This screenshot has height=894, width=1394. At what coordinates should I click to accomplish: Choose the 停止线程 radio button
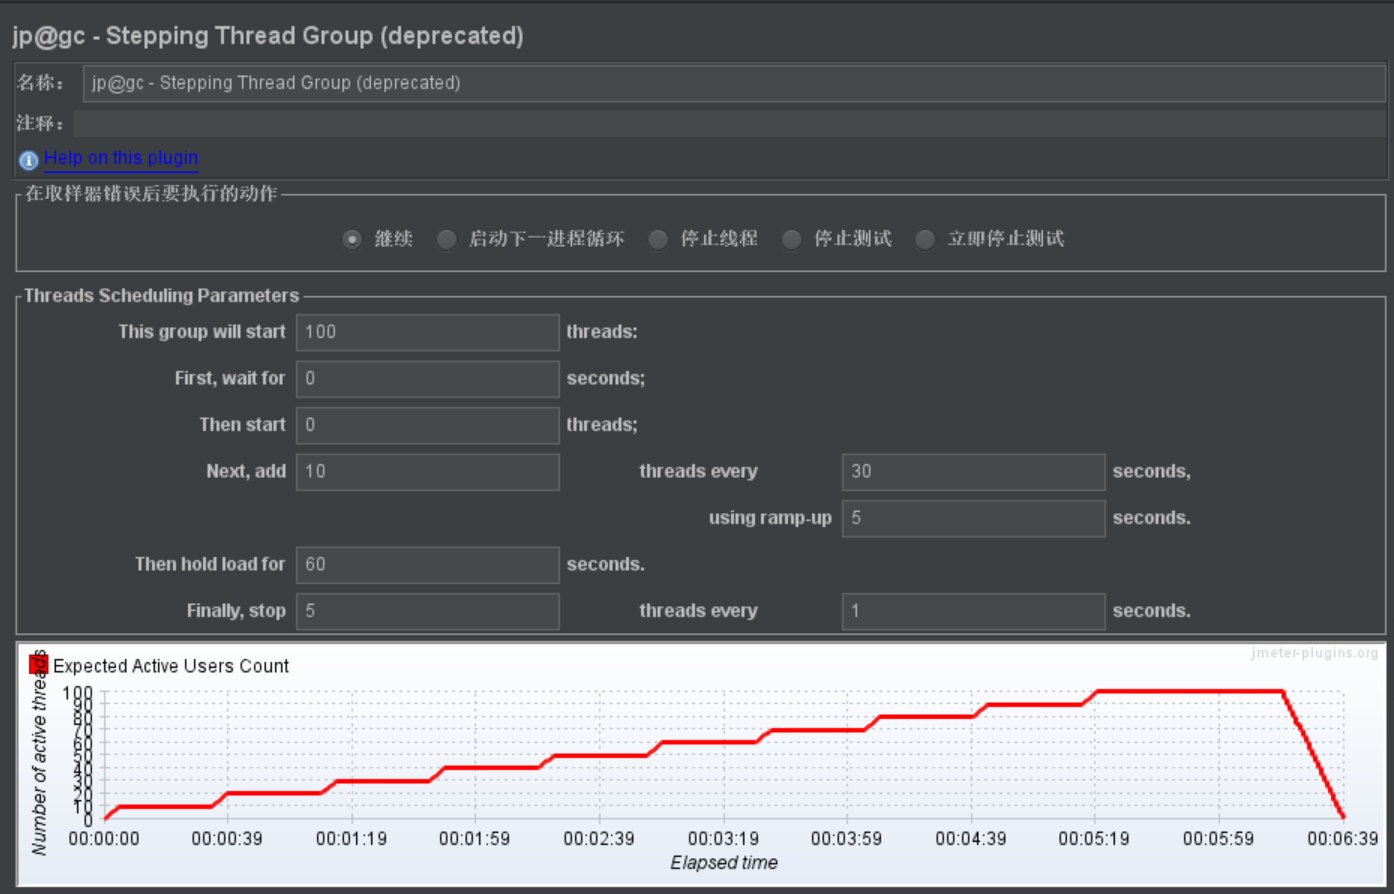[x=658, y=240]
